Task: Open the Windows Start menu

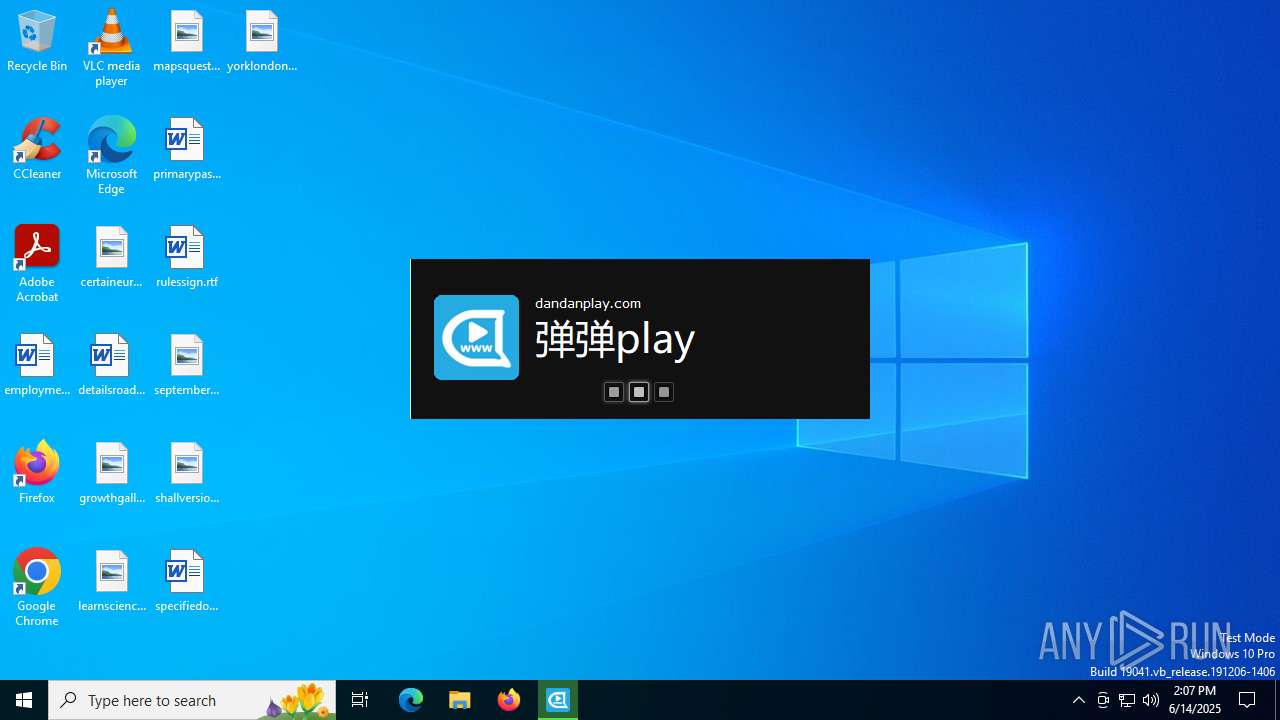Action: (24, 700)
